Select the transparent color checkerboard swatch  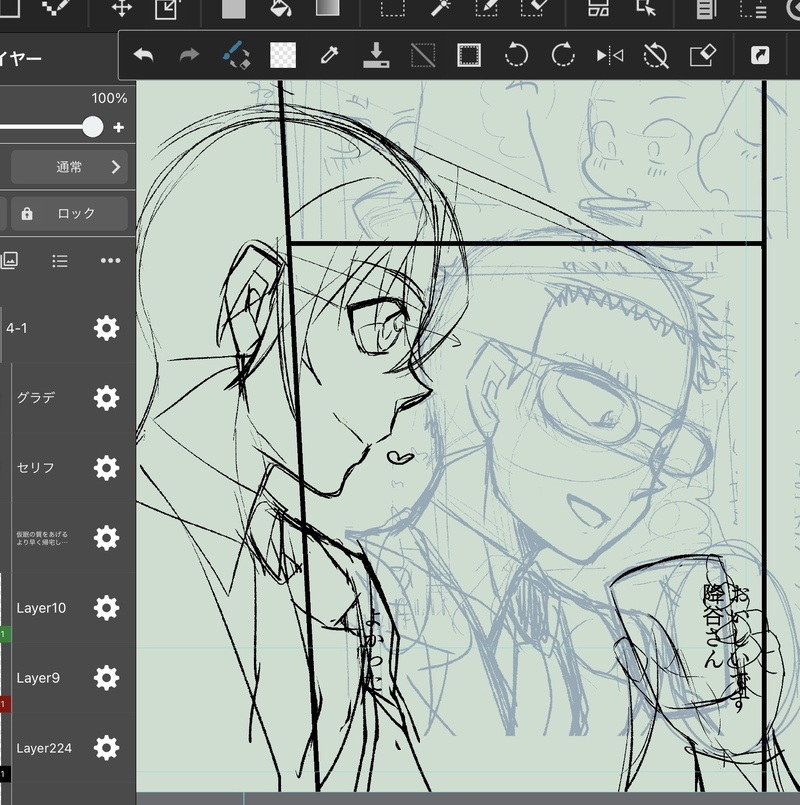[283, 55]
